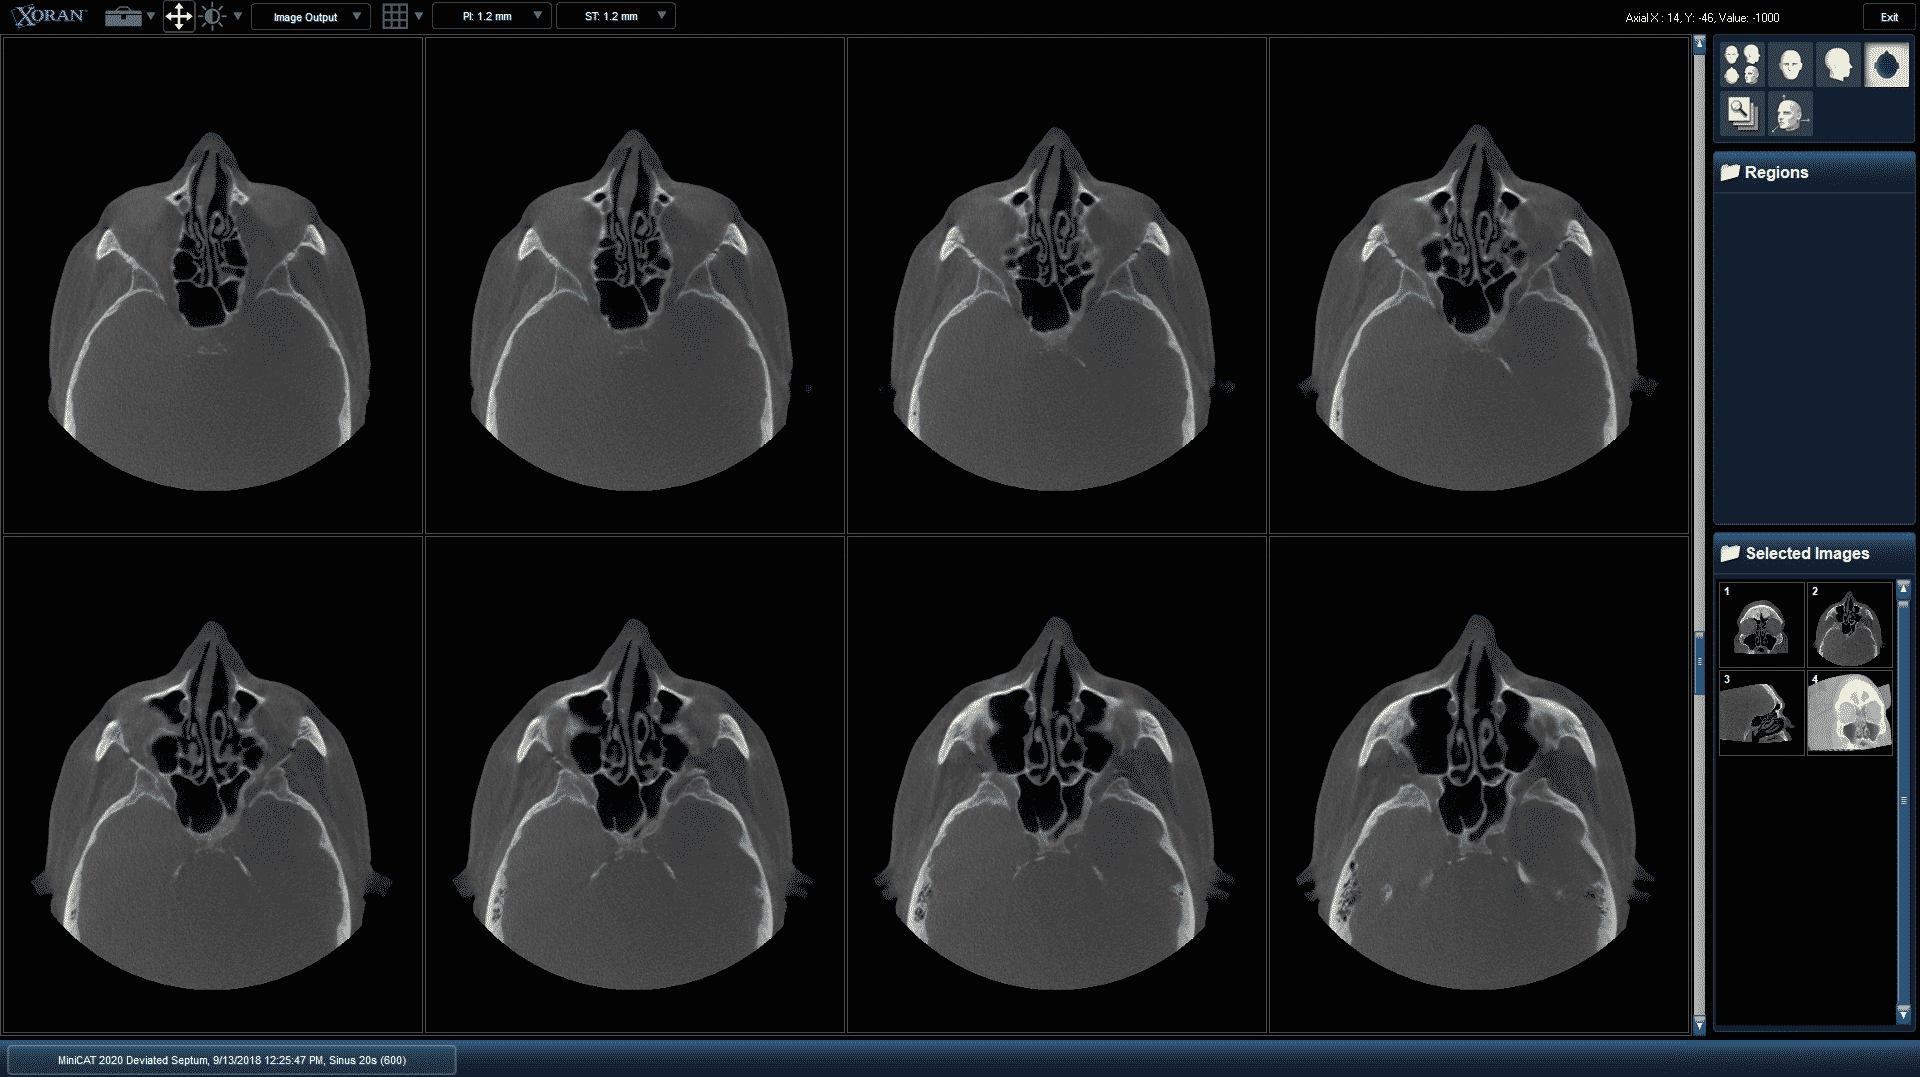Image resolution: width=1920 pixels, height=1077 pixels.
Task: Activate the Regions folder icon
Action: [x=1729, y=171]
